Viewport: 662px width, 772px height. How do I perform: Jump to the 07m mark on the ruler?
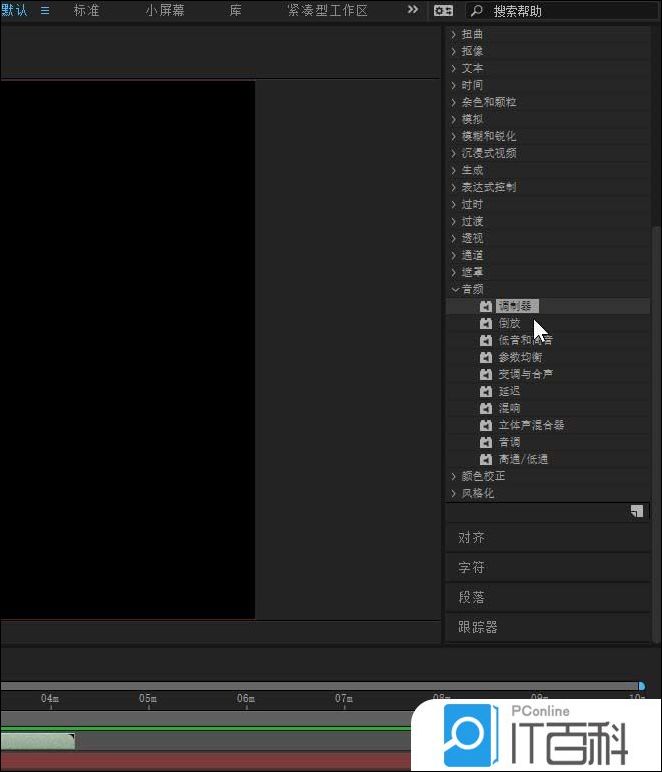click(344, 699)
